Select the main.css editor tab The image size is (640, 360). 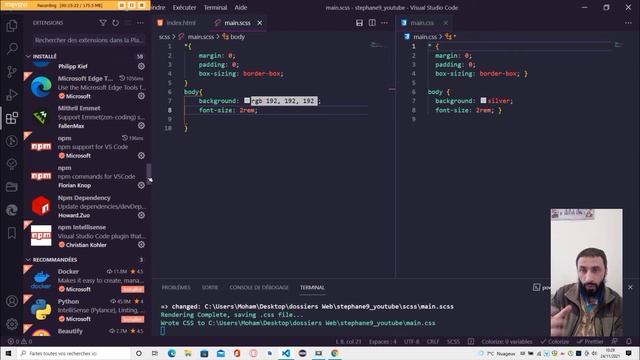pos(422,23)
